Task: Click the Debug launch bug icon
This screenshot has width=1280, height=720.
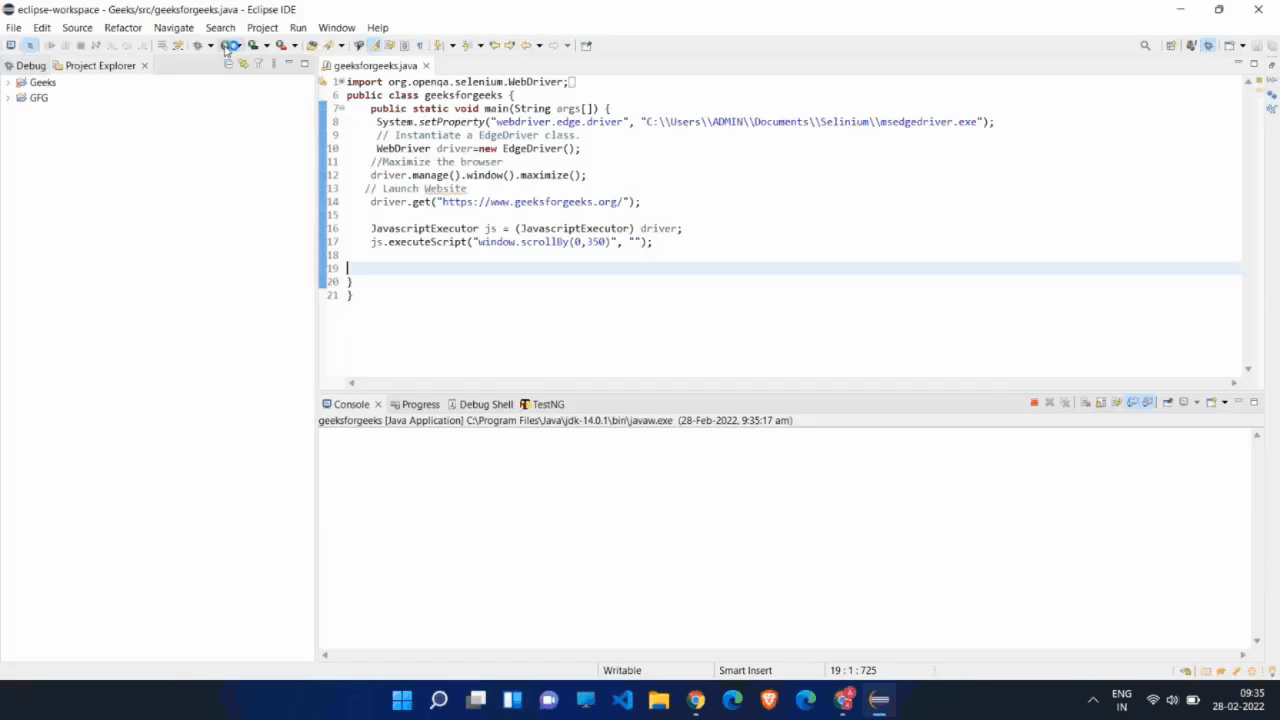Action: [x=197, y=45]
